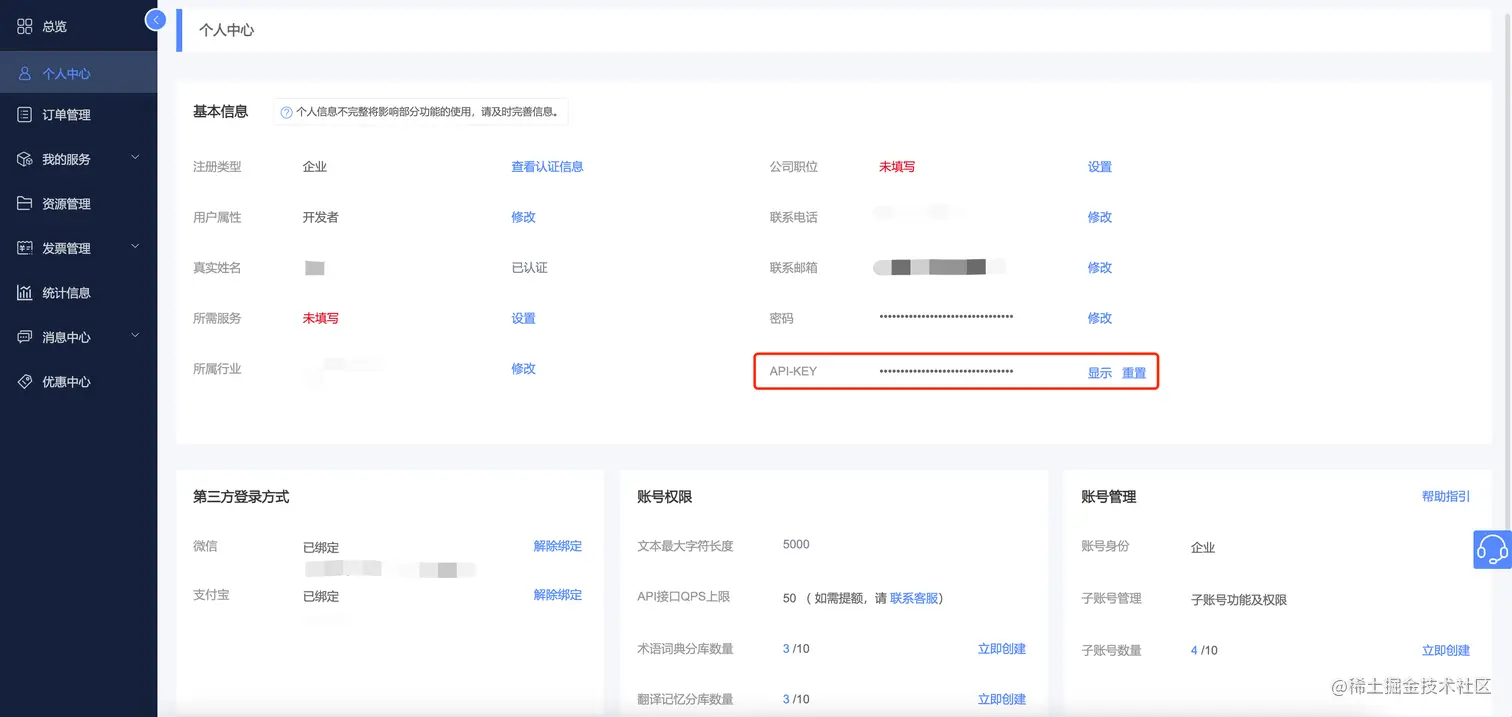The image size is (1512, 717).
Task: Collapse the sidebar with the round arrow button
Action: (x=155, y=19)
